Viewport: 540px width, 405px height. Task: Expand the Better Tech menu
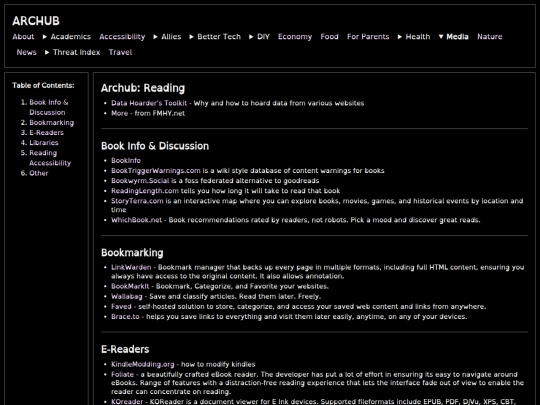point(215,37)
